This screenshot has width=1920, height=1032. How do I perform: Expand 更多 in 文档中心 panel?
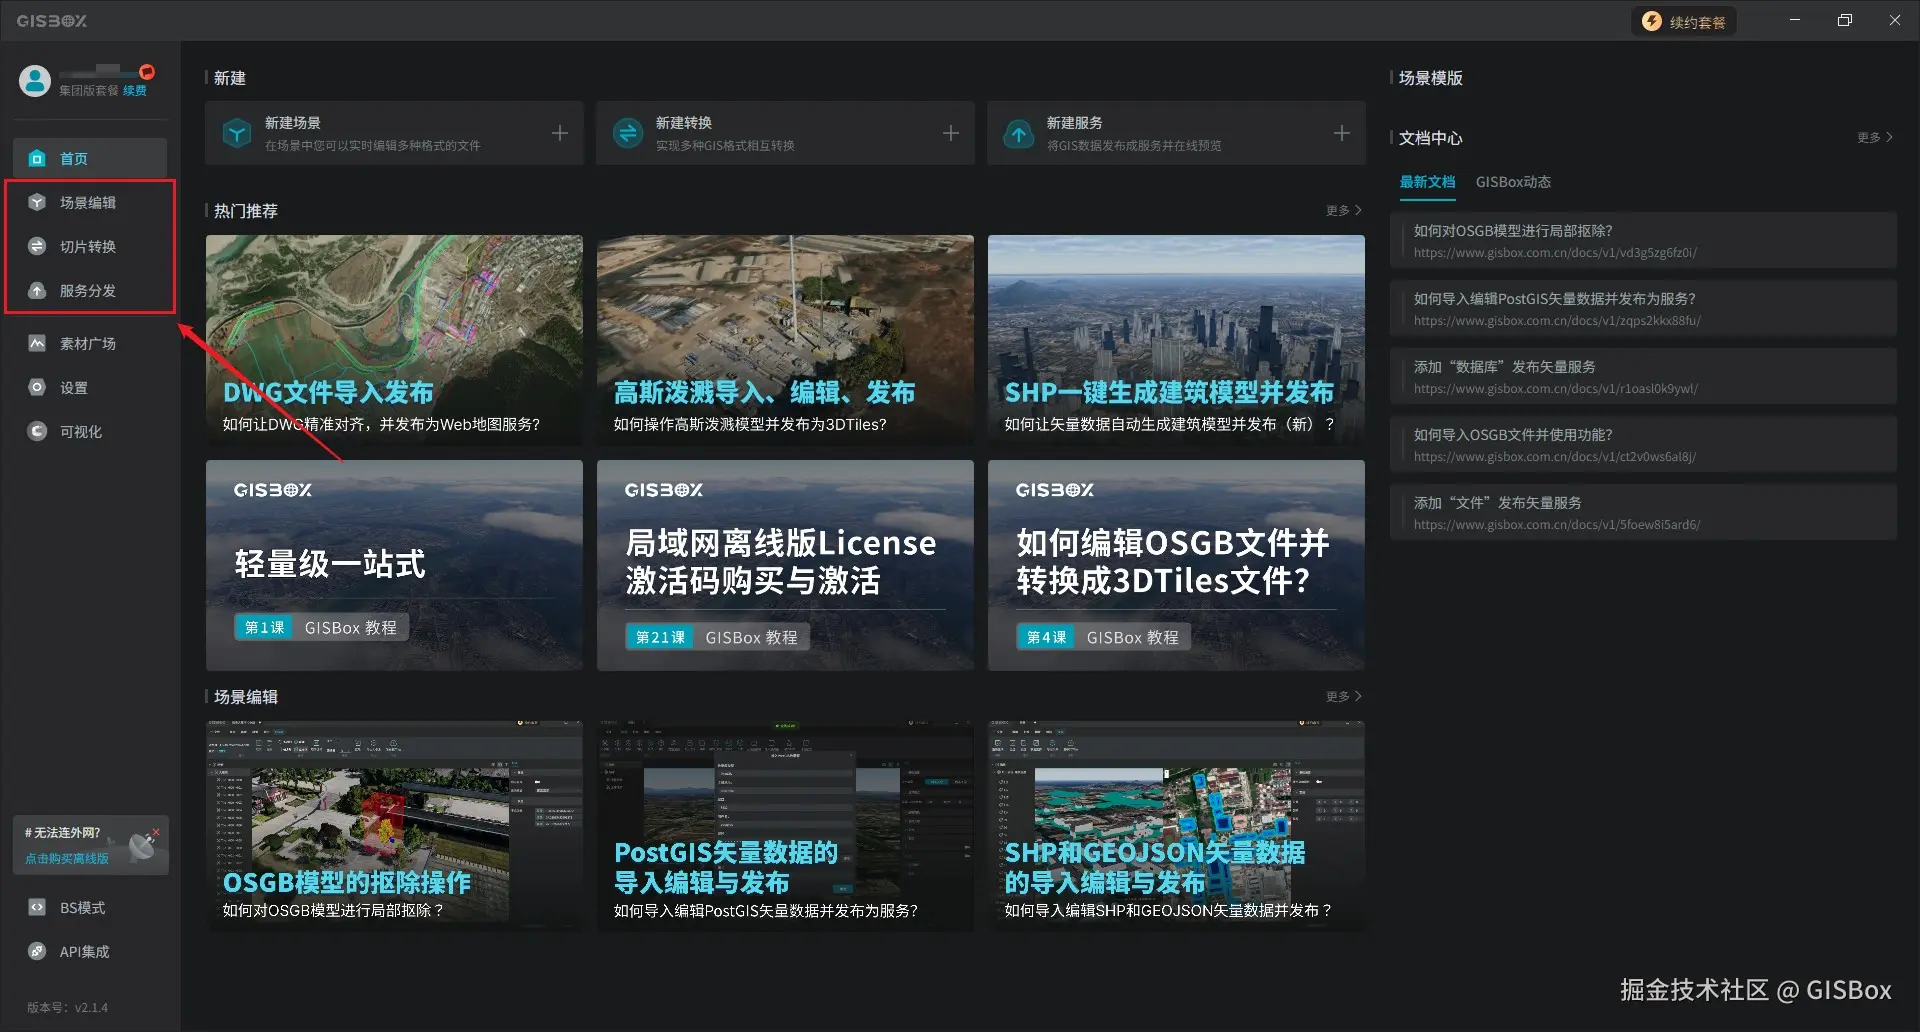coord(1874,137)
